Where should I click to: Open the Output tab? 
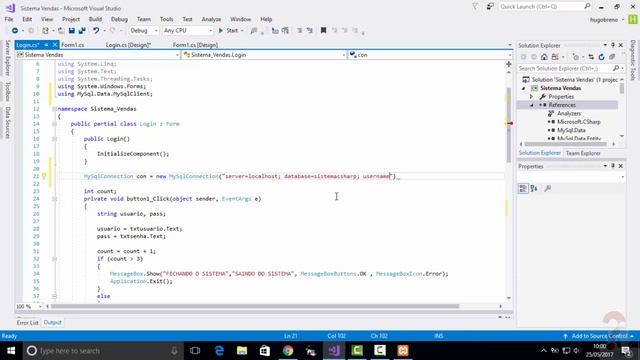[x=53, y=322]
